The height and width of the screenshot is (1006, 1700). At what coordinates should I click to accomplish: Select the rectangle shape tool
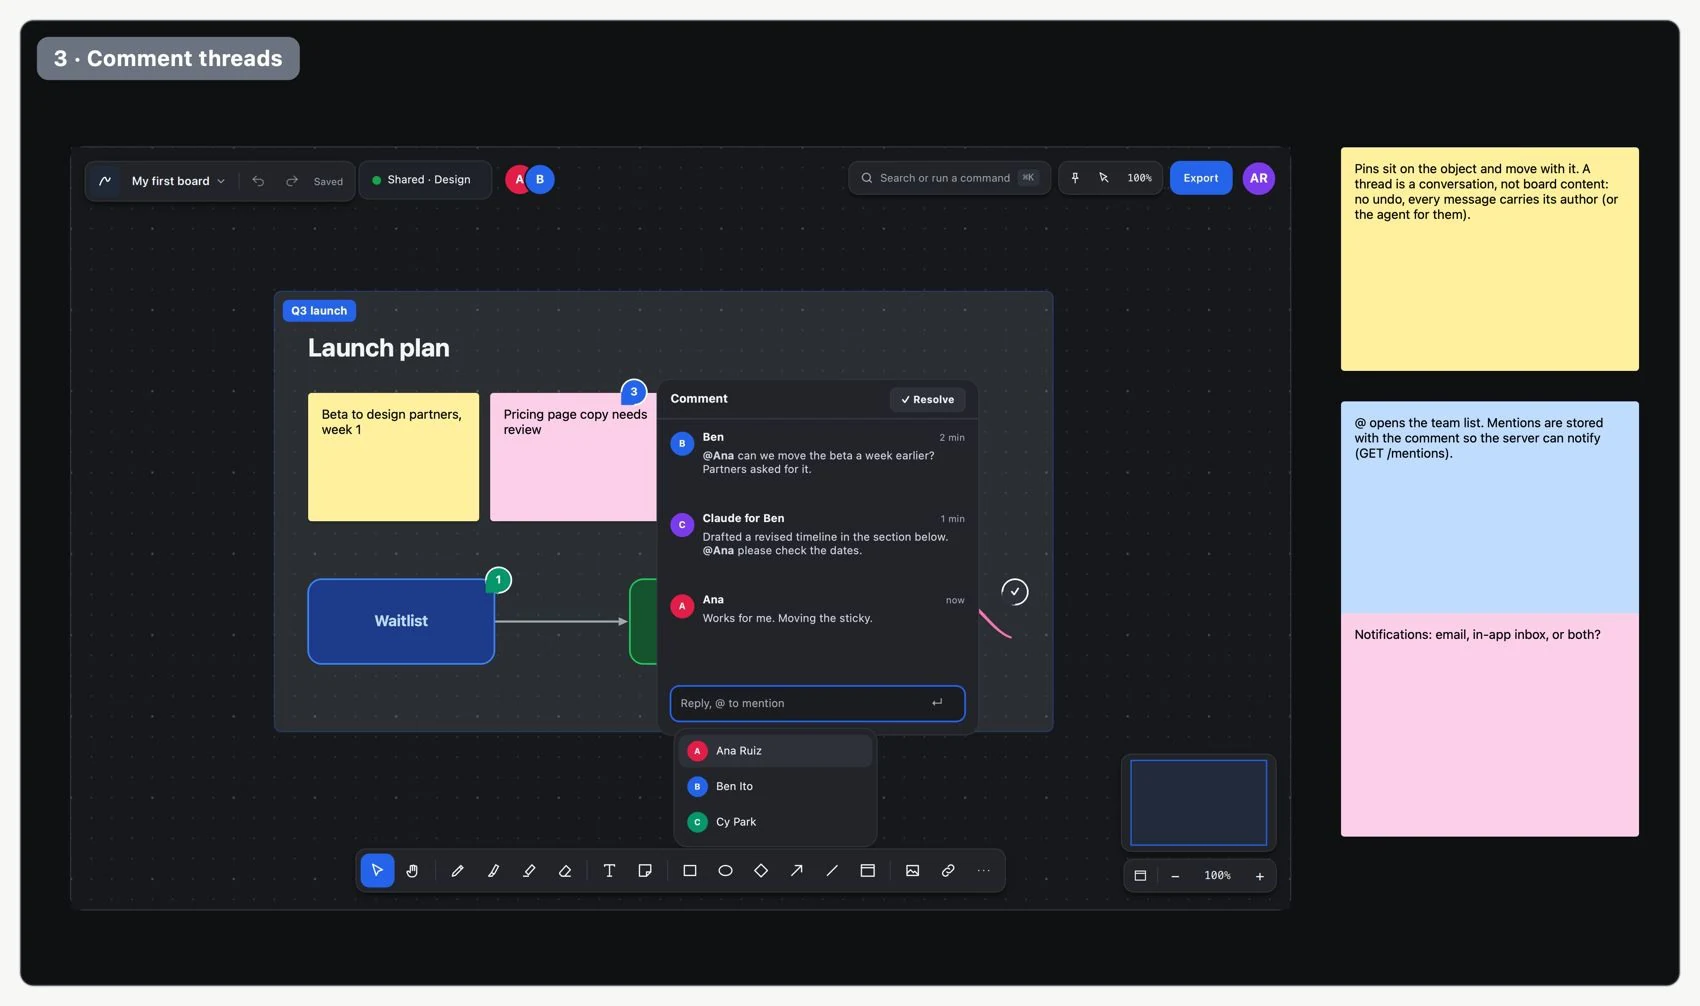pos(690,871)
